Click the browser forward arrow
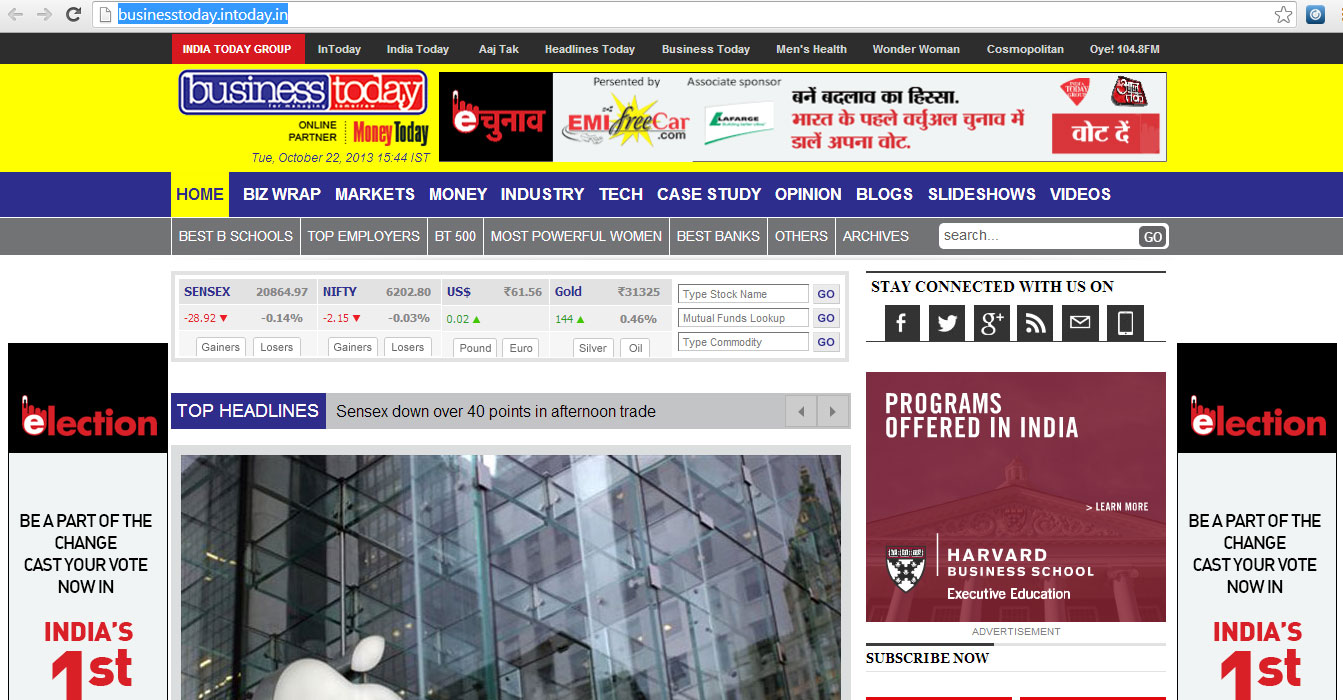 click(x=44, y=14)
